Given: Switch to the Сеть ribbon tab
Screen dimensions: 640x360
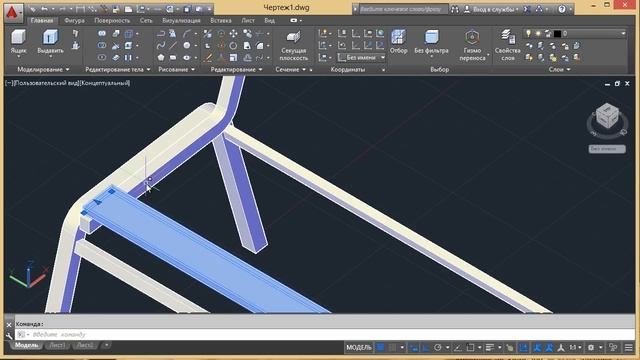Looking at the screenshot, I should click(146, 20).
